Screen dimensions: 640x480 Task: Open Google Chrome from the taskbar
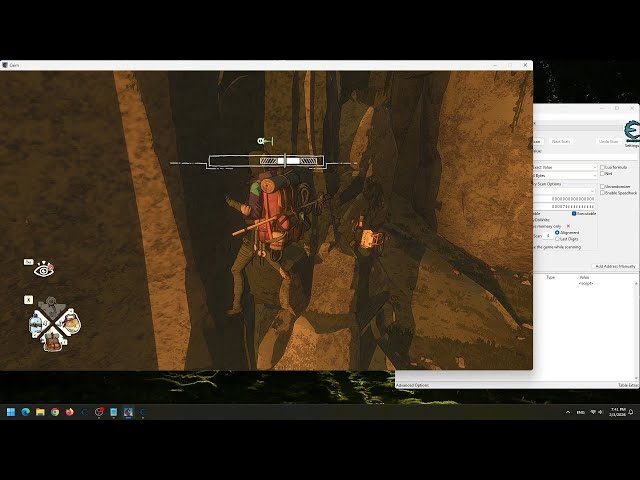click(55, 412)
